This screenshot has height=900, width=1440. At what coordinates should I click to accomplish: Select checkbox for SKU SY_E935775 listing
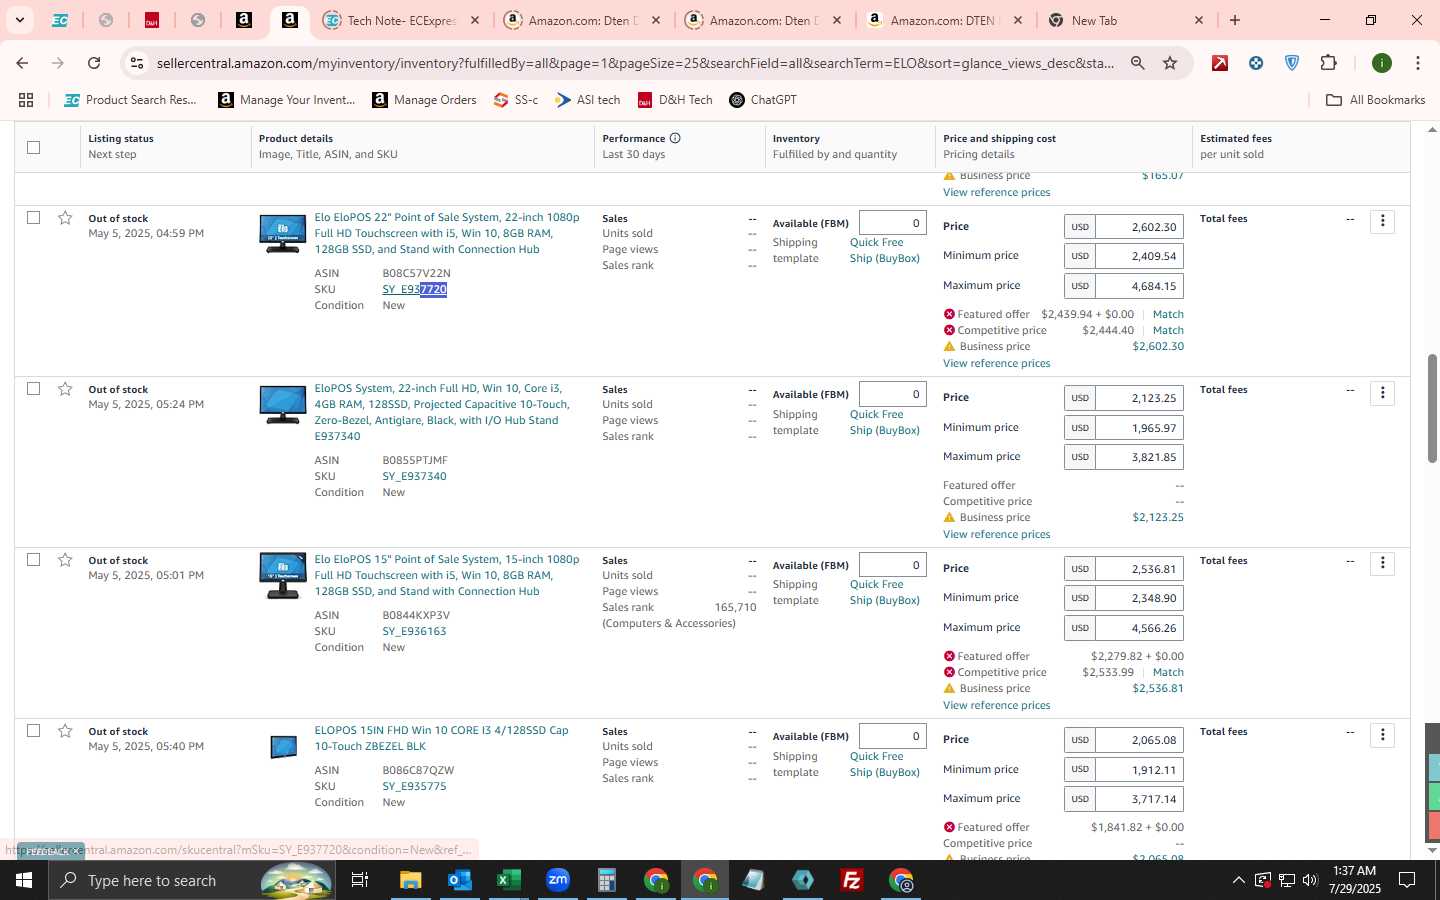(33, 730)
